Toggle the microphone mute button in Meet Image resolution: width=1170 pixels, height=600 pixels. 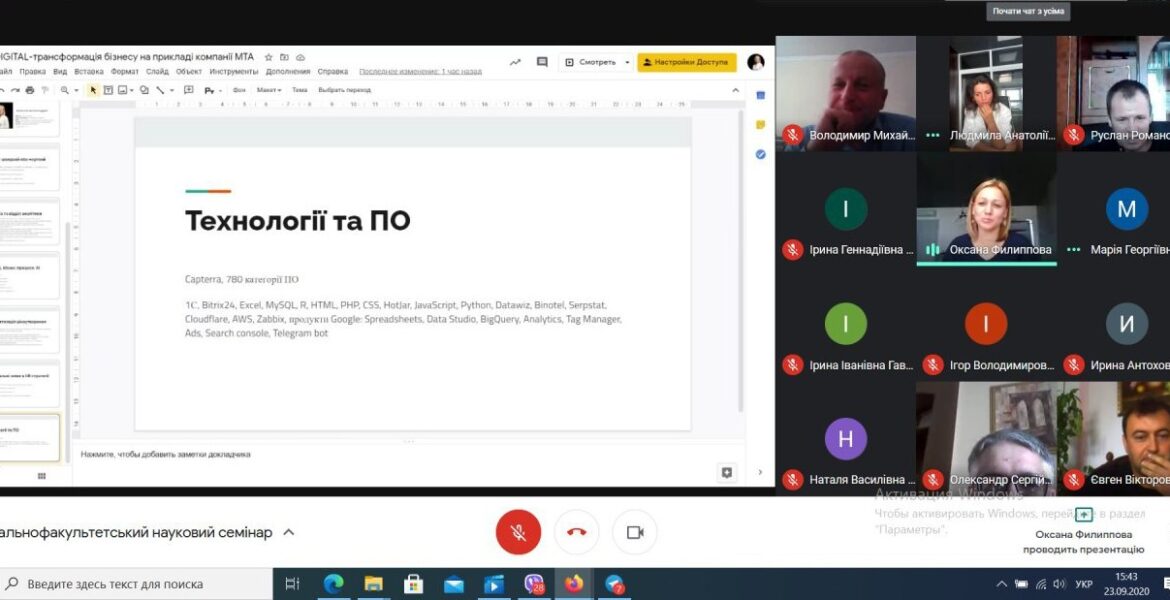coord(518,532)
